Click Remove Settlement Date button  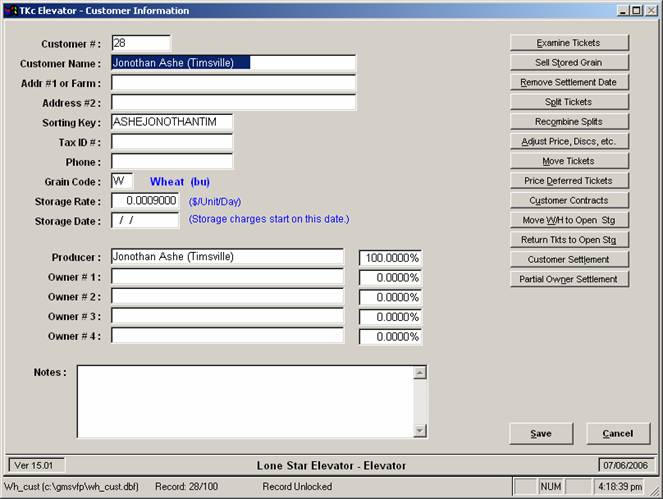(569, 82)
